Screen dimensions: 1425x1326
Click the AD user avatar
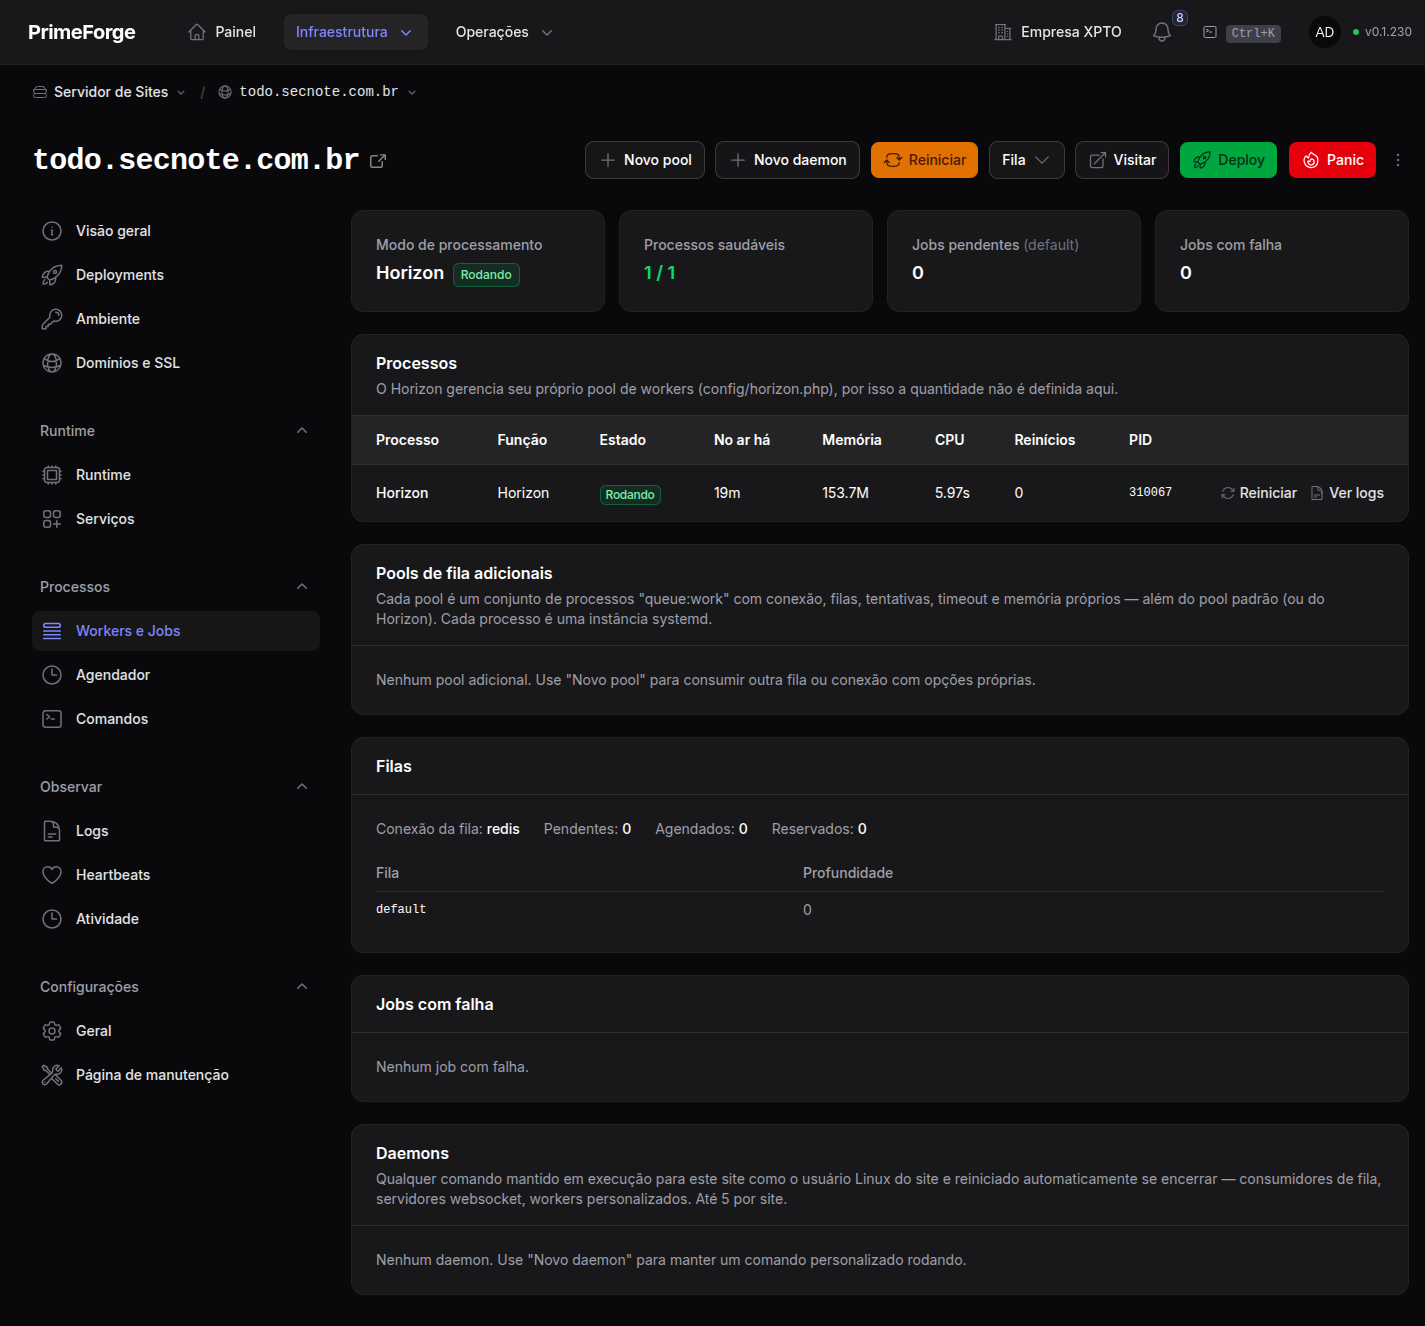click(x=1324, y=32)
